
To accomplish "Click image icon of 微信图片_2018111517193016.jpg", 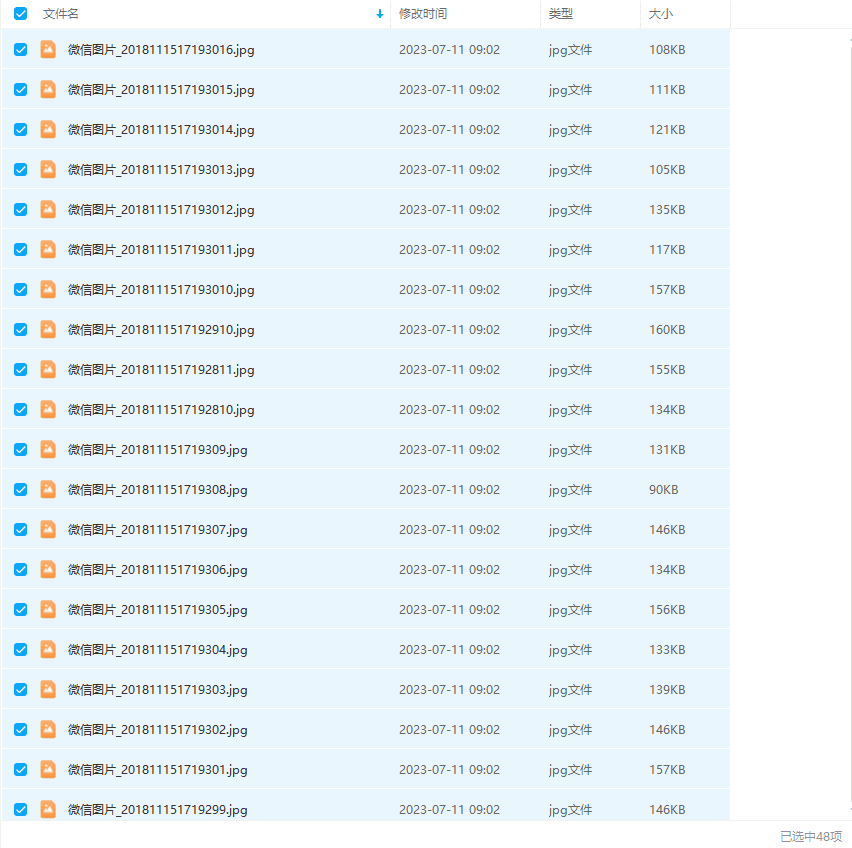I will 48,49.
